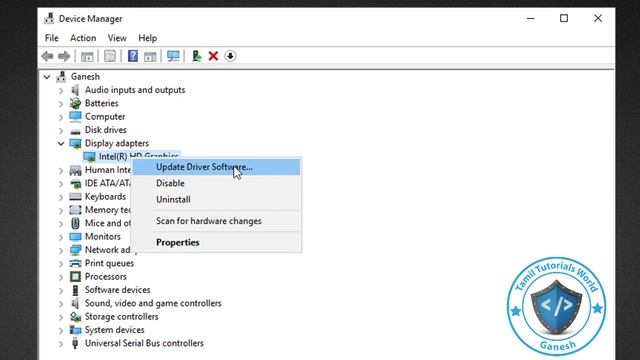Open the Properties sheet toolbar icon
640x360 pixels.
tap(110, 56)
